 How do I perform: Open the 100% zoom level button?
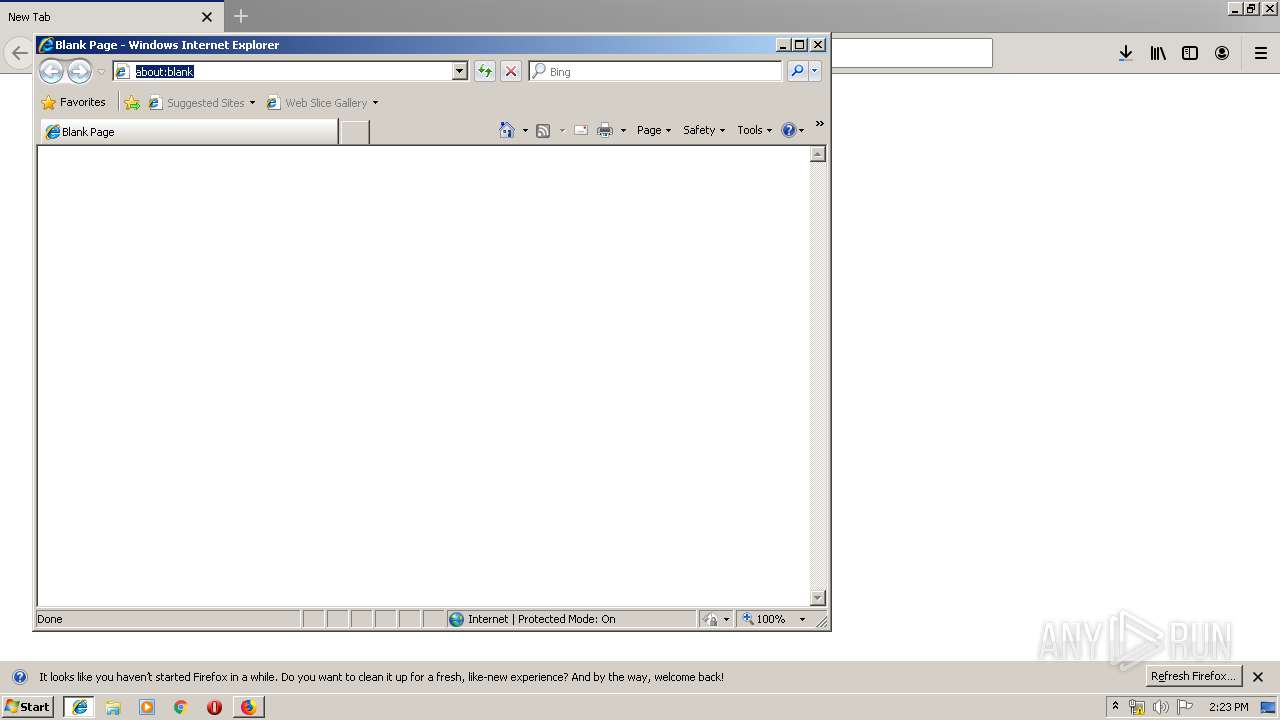click(x=765, y=619)
